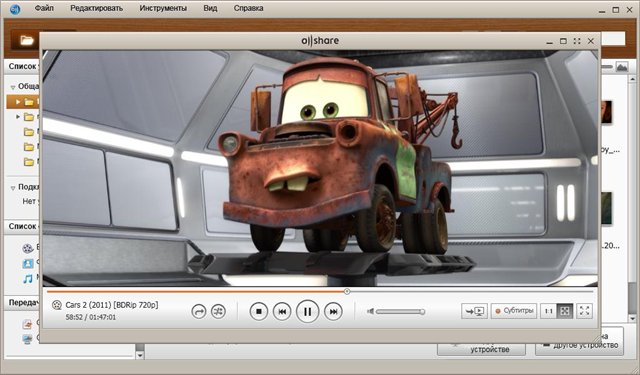This screenshot has width=640, height=375.
Task: Switch to 1:1 video size
Action: point(548,311)
